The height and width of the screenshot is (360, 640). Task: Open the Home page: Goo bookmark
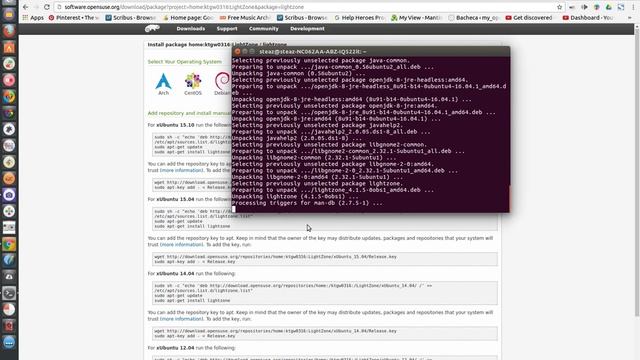(188, 18)
